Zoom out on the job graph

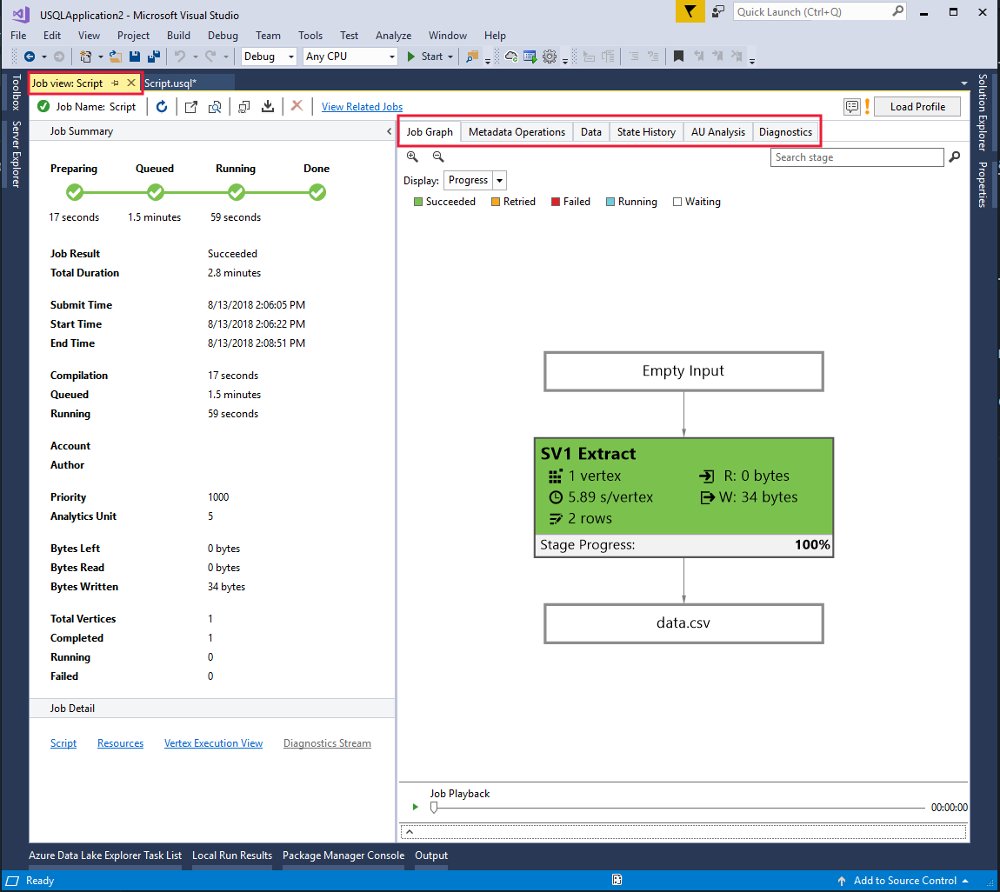pos(438,157)
